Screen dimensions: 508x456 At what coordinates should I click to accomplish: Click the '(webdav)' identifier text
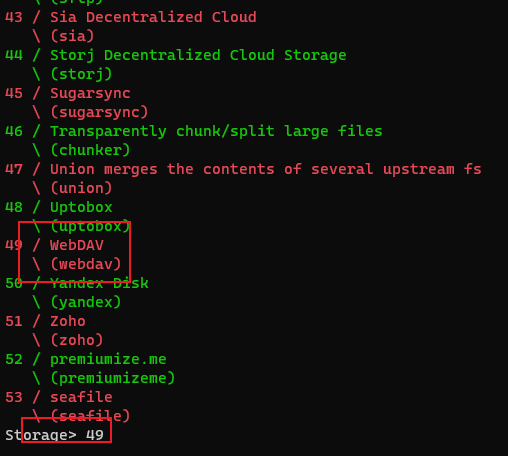pos(86,264)
